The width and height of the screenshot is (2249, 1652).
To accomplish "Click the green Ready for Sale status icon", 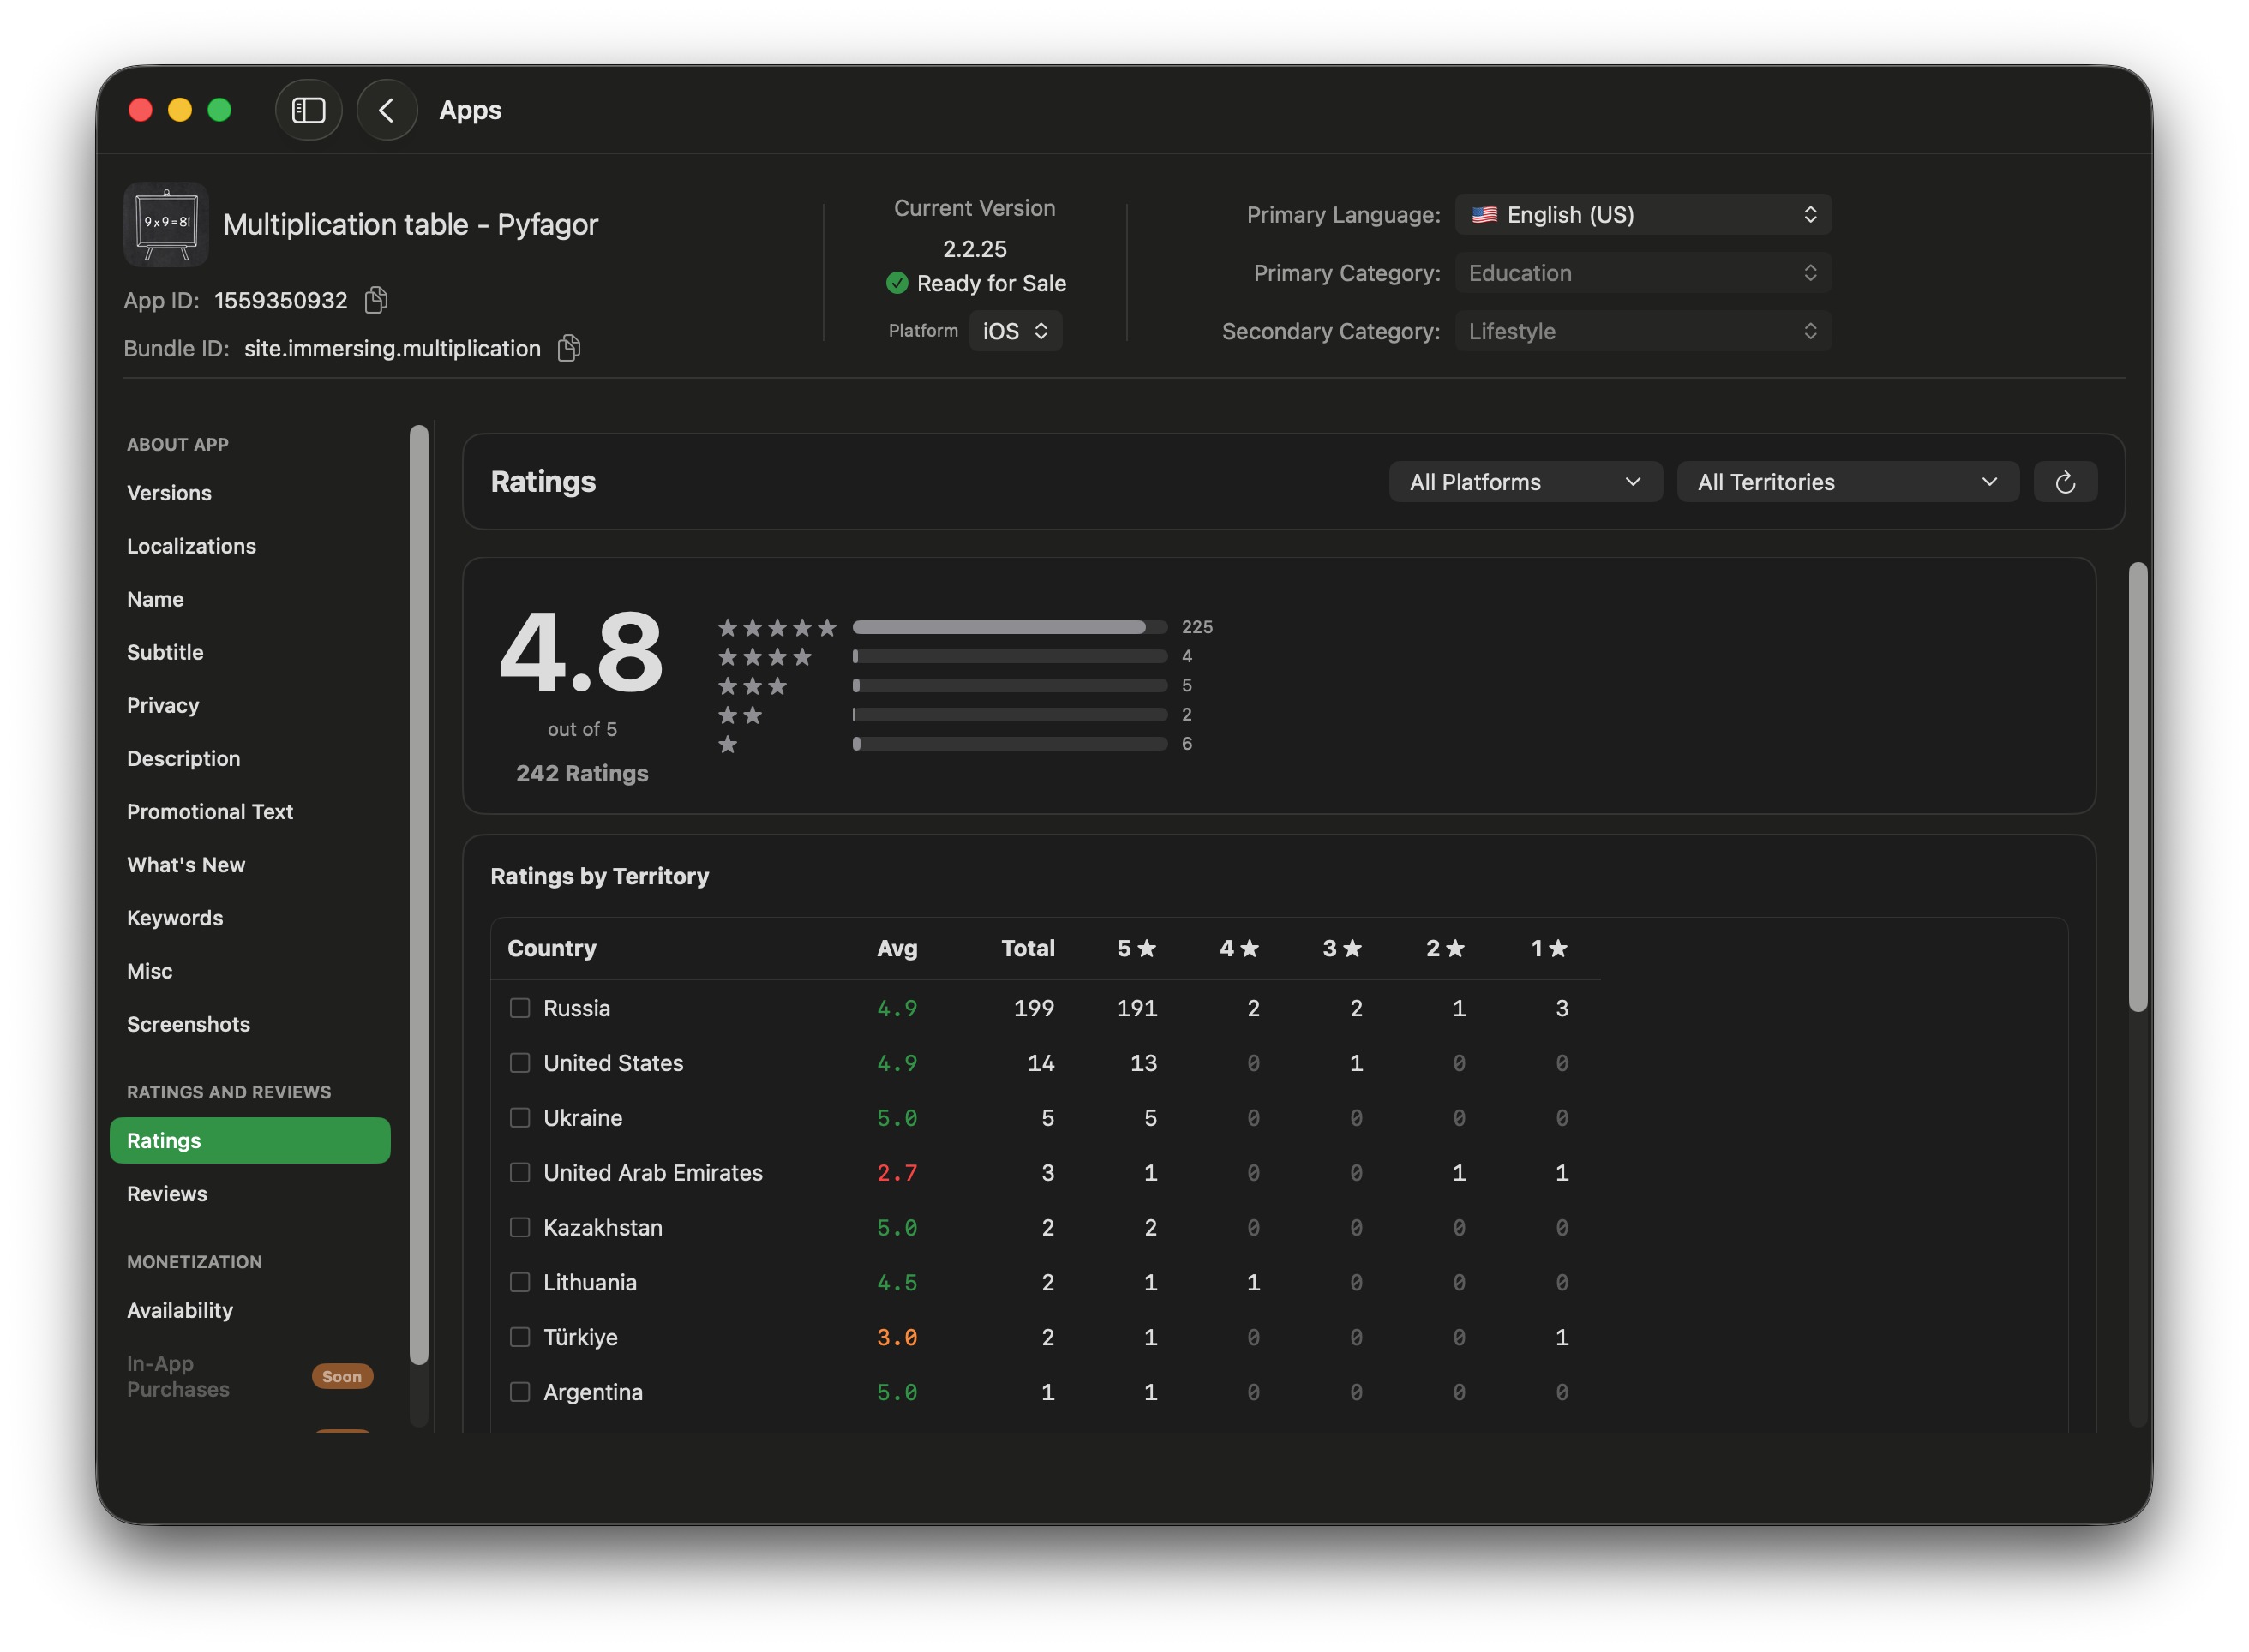I will [x=897, y=283].
